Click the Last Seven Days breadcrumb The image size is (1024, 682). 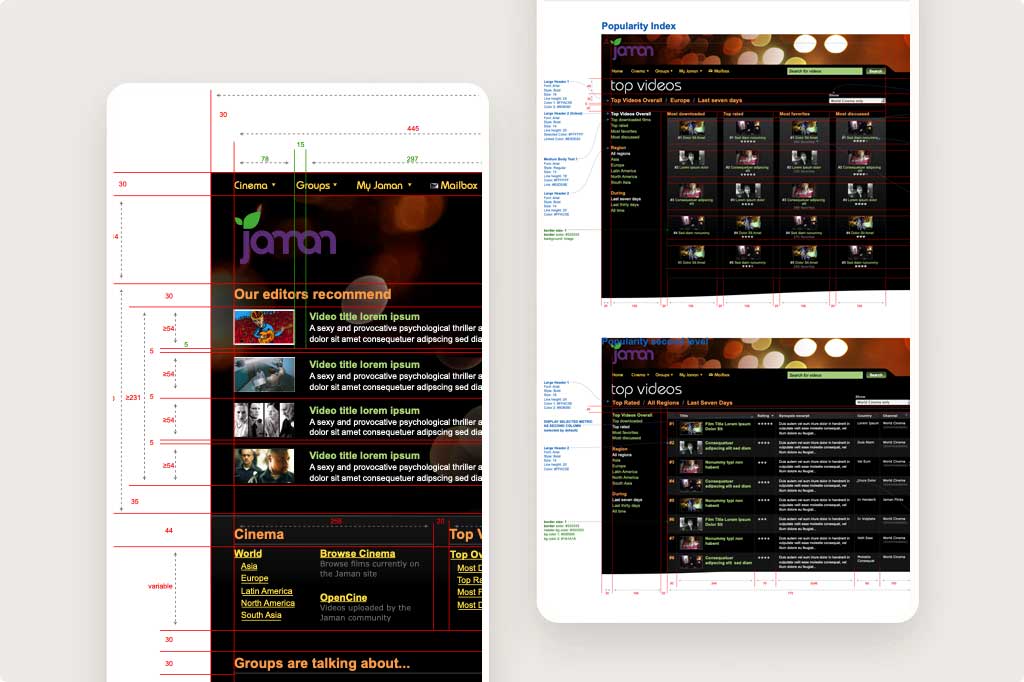(709, 403)
